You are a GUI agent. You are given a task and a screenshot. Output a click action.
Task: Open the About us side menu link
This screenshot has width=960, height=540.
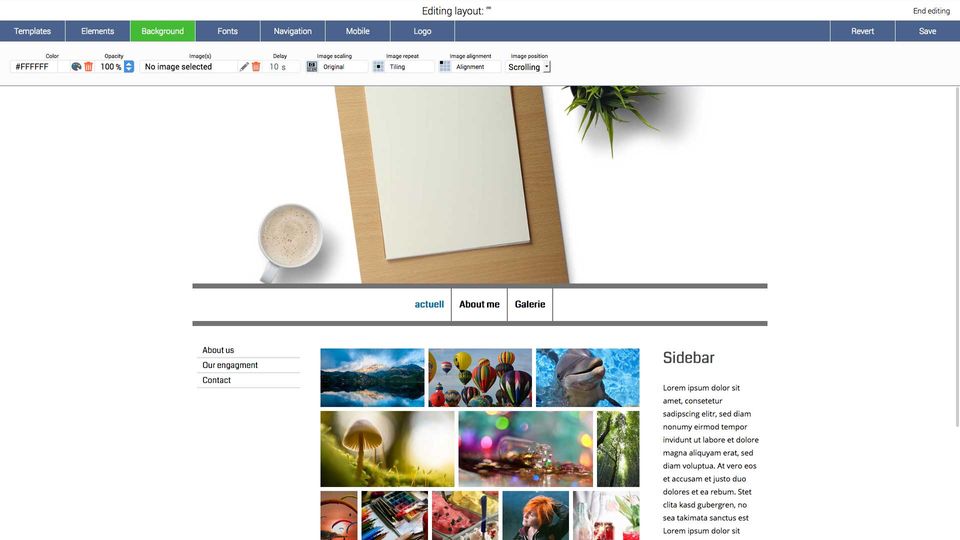(218, 350)
